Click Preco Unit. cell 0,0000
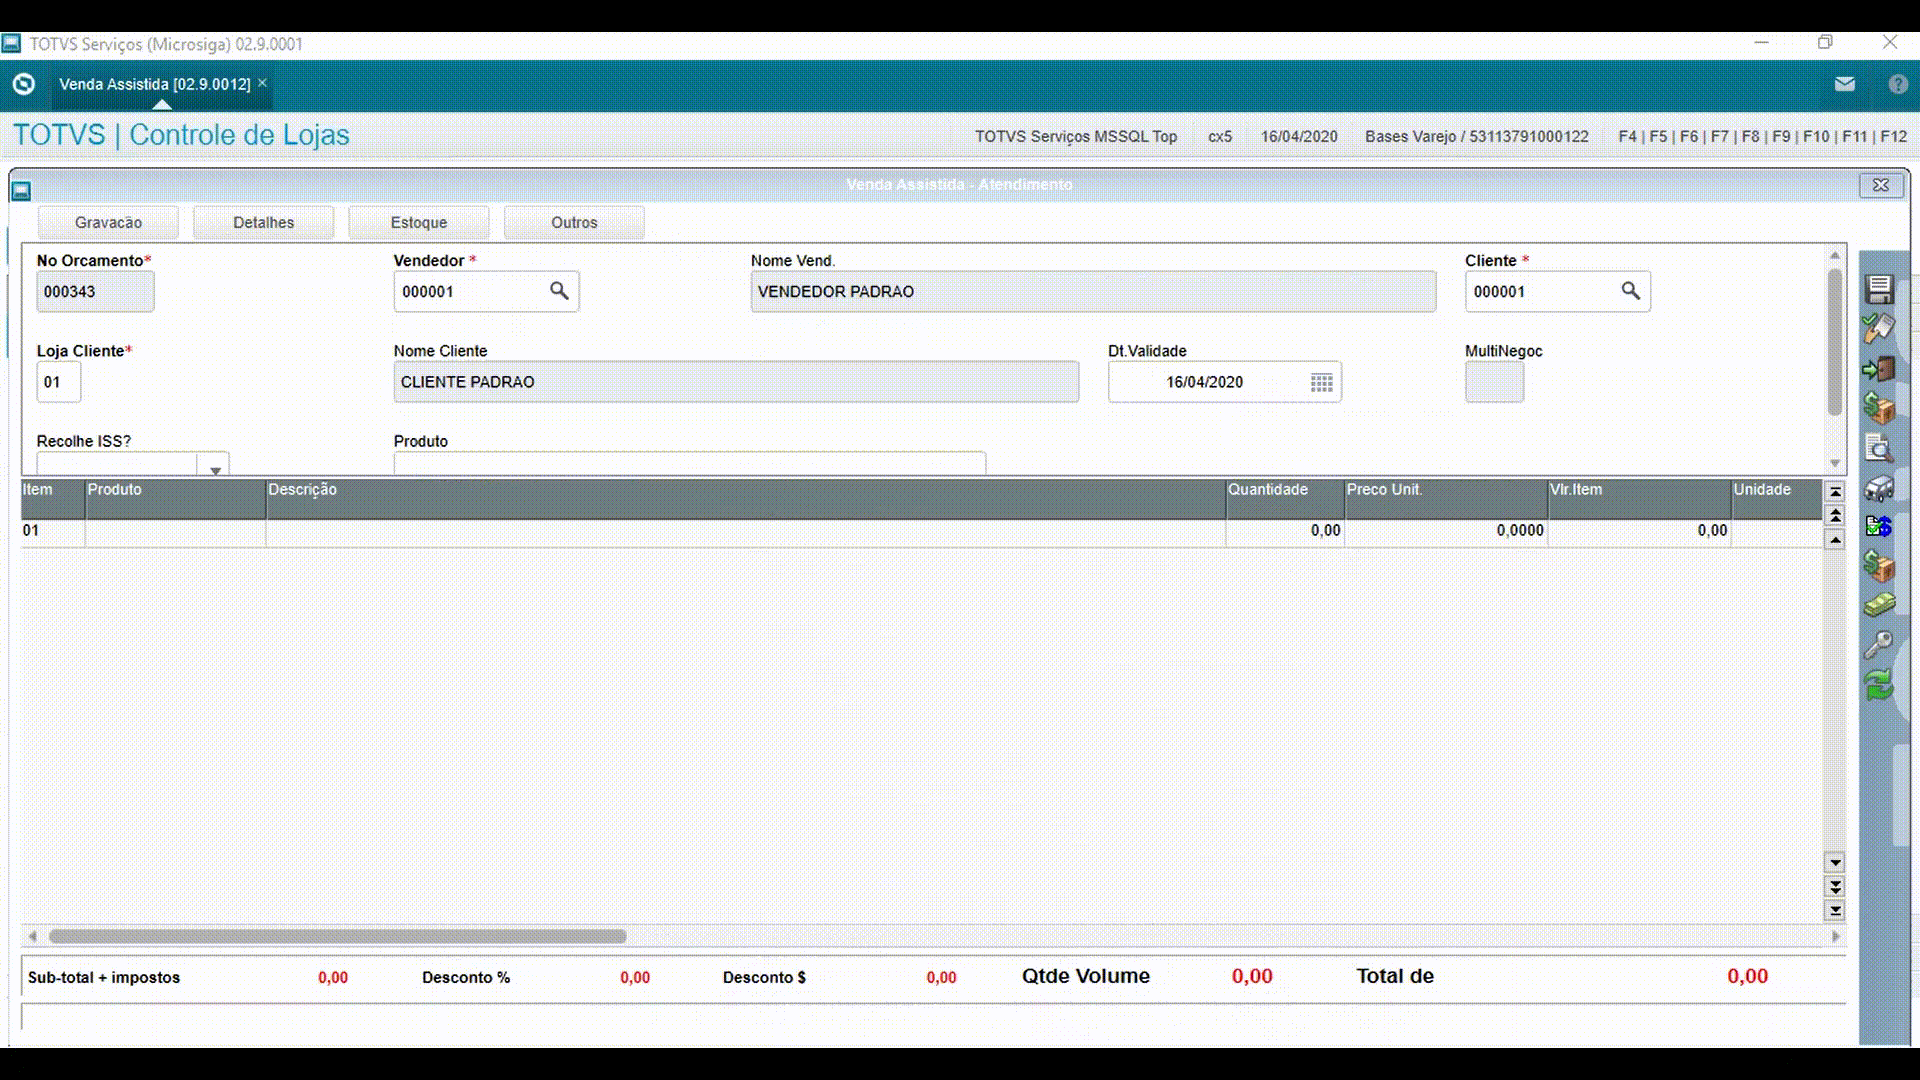 (1446, 531)
